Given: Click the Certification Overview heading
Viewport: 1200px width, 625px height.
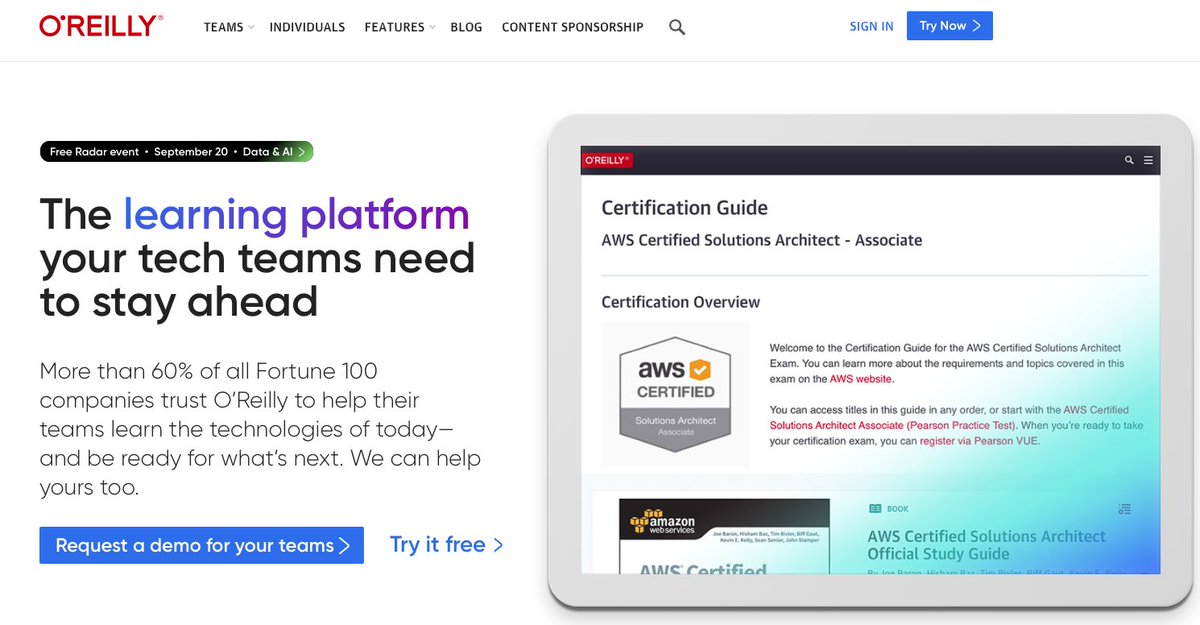Looking at the screenshot, I should coord(681,302).
